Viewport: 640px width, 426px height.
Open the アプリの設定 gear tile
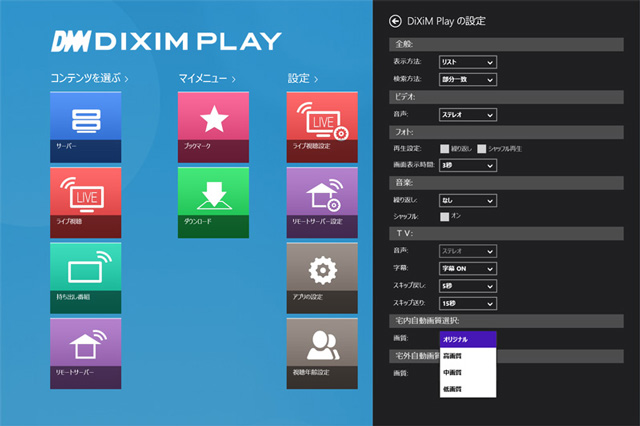[322, 278]
